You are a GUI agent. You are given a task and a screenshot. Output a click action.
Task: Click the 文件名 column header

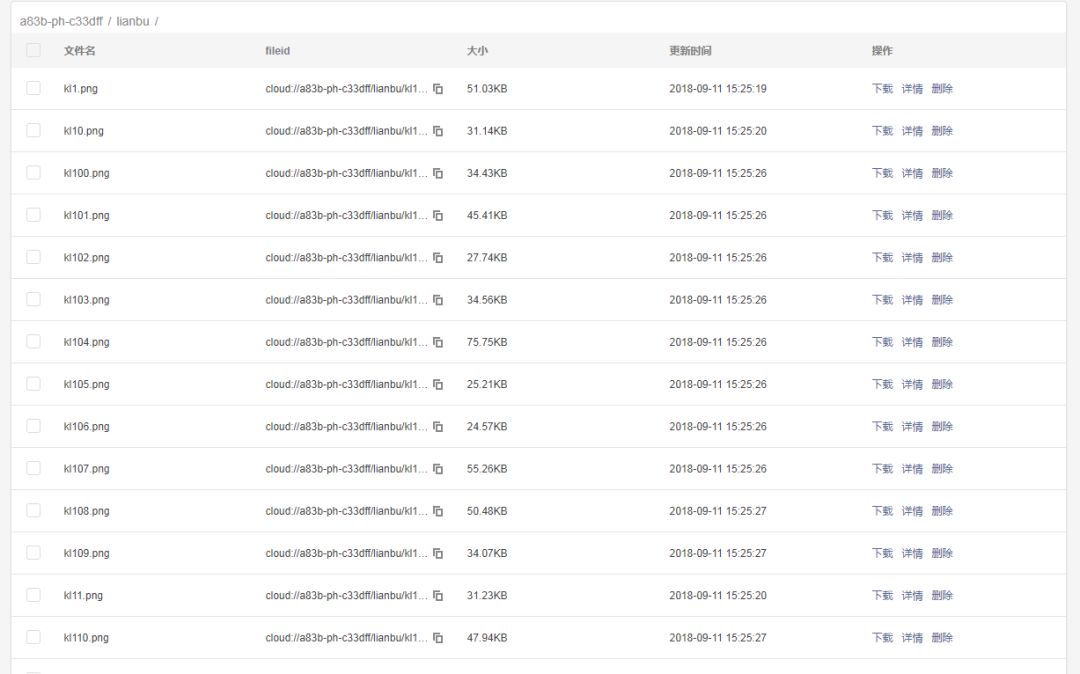tap(80, 51)
